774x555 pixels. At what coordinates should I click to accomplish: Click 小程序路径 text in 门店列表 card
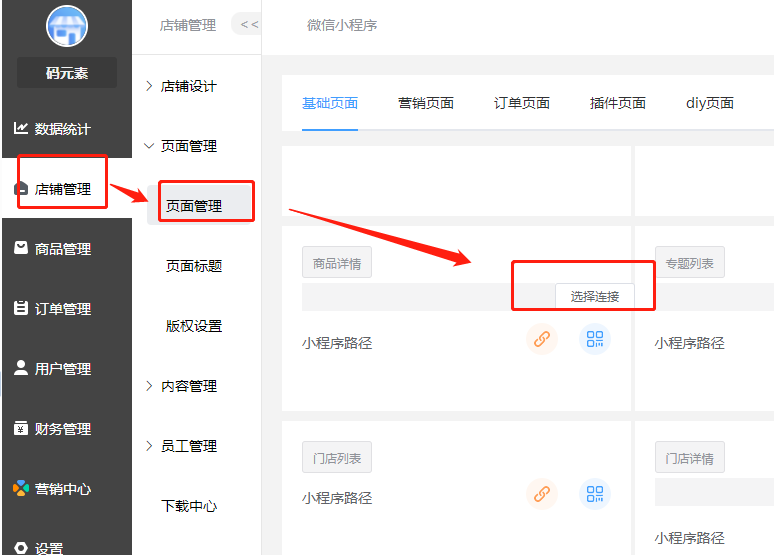click(x=337, y=498)
